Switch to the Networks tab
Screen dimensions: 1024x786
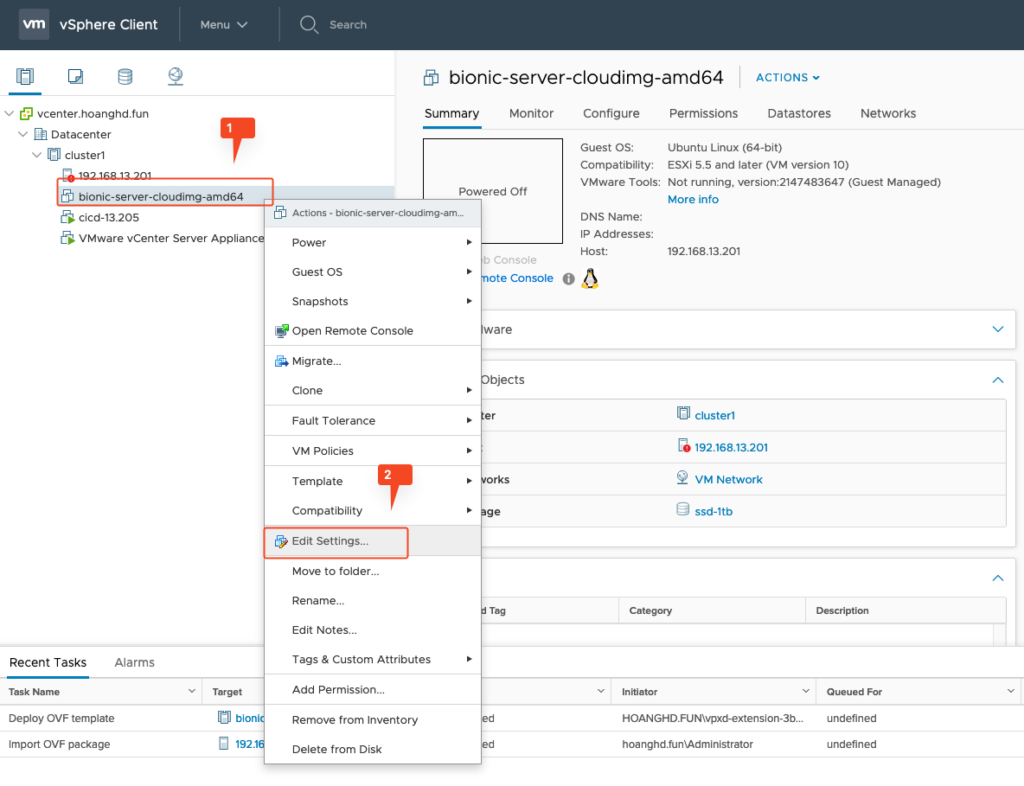[x=888, y=114]
